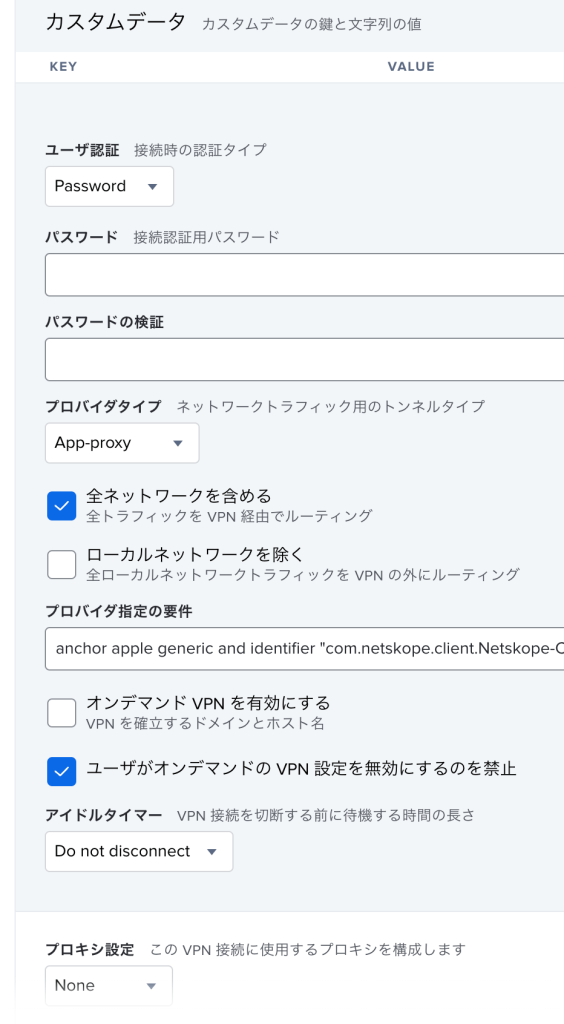Open the ユーザ認証 Password dropdown

coord(109,187)
